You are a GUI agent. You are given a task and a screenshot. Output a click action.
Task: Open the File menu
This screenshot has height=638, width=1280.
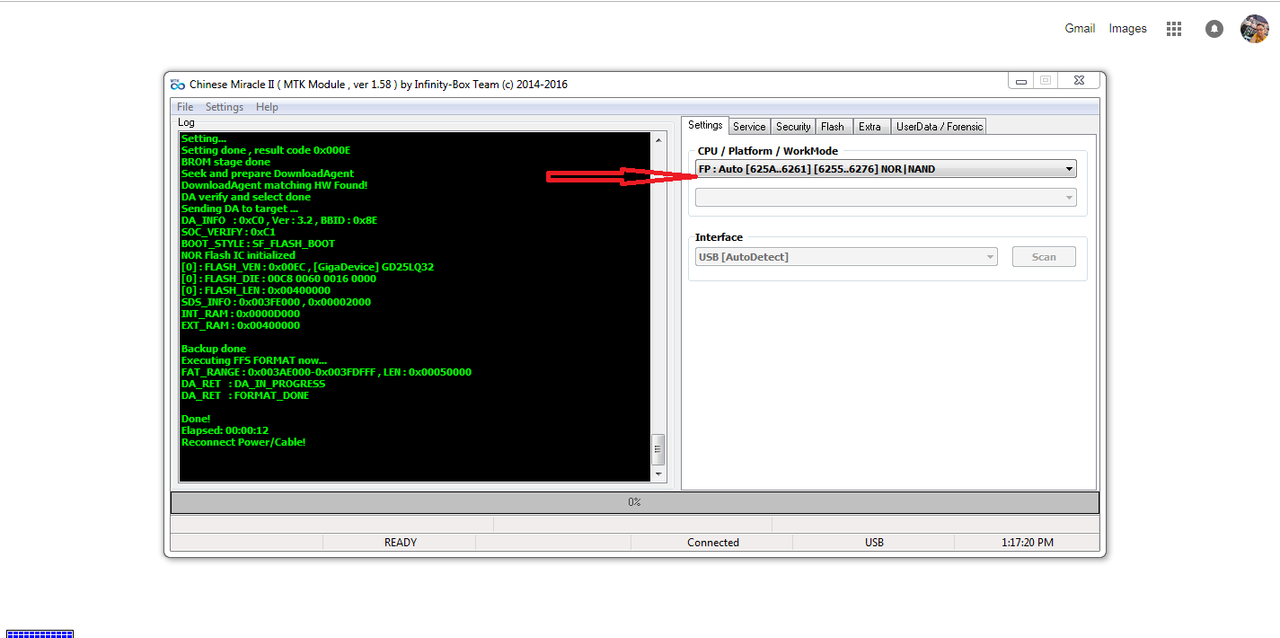click(x=185, y=107)
